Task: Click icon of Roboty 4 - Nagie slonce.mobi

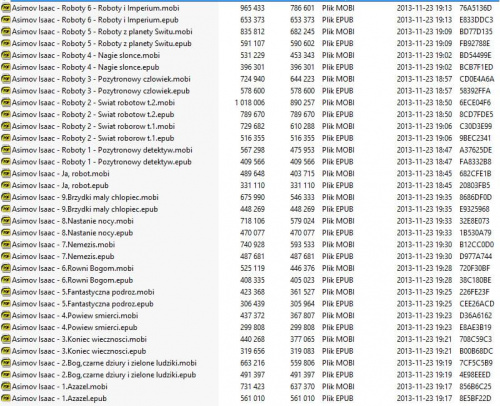Action: 5,55
